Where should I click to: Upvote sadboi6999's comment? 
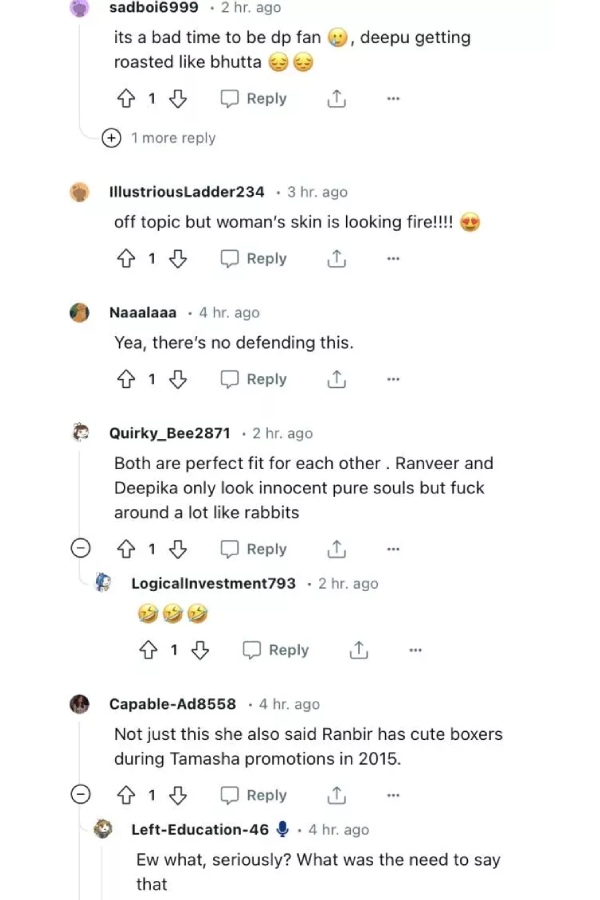pyautogui.click(x=126, y=99)
